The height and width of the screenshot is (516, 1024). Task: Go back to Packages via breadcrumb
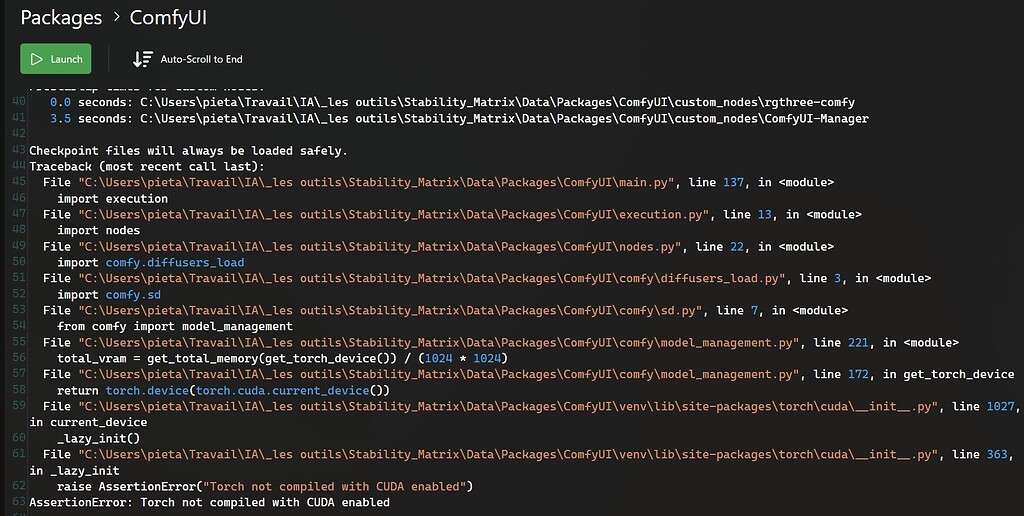coord(61,18)
